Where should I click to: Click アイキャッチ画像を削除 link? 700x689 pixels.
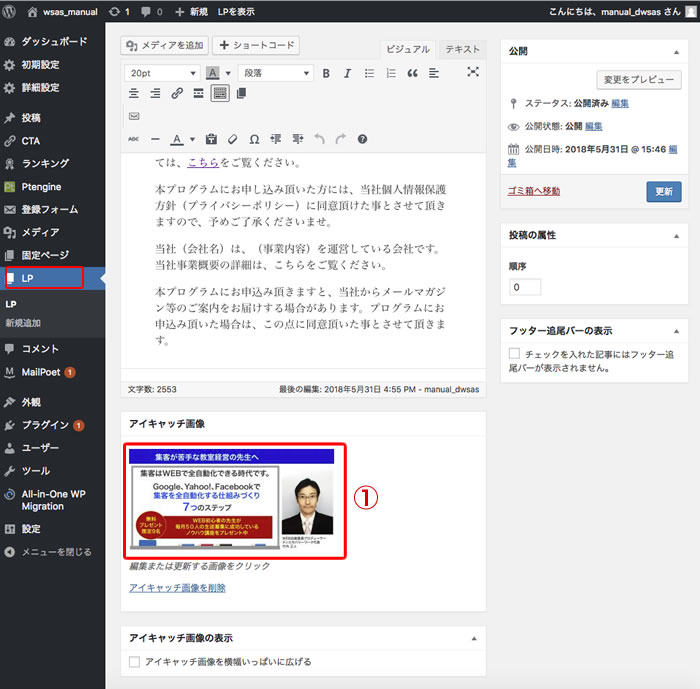click(x=177, y=588)
